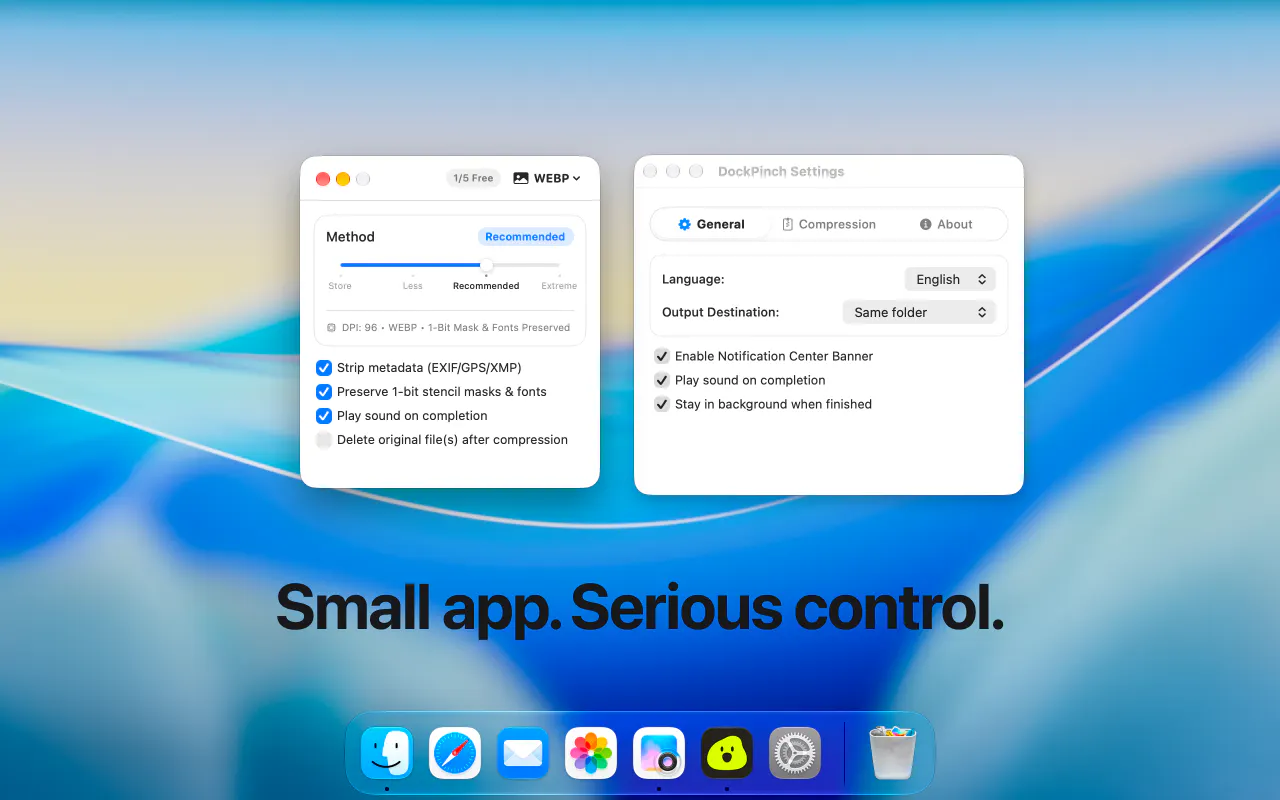Click the info icon on the About tab
Screen dimensions: 1280x800
(x=926, y=224)
